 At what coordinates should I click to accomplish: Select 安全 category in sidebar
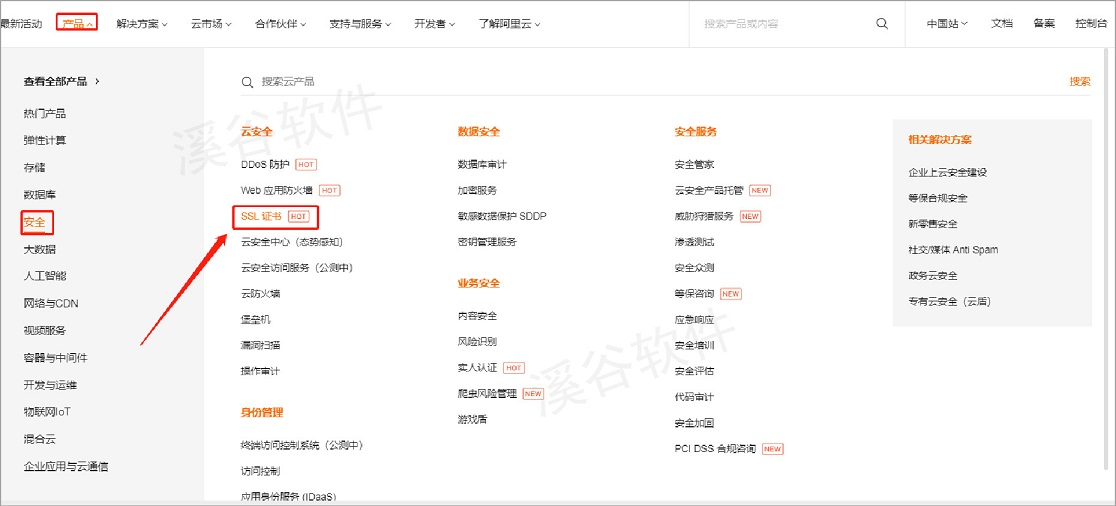point(35,223)
